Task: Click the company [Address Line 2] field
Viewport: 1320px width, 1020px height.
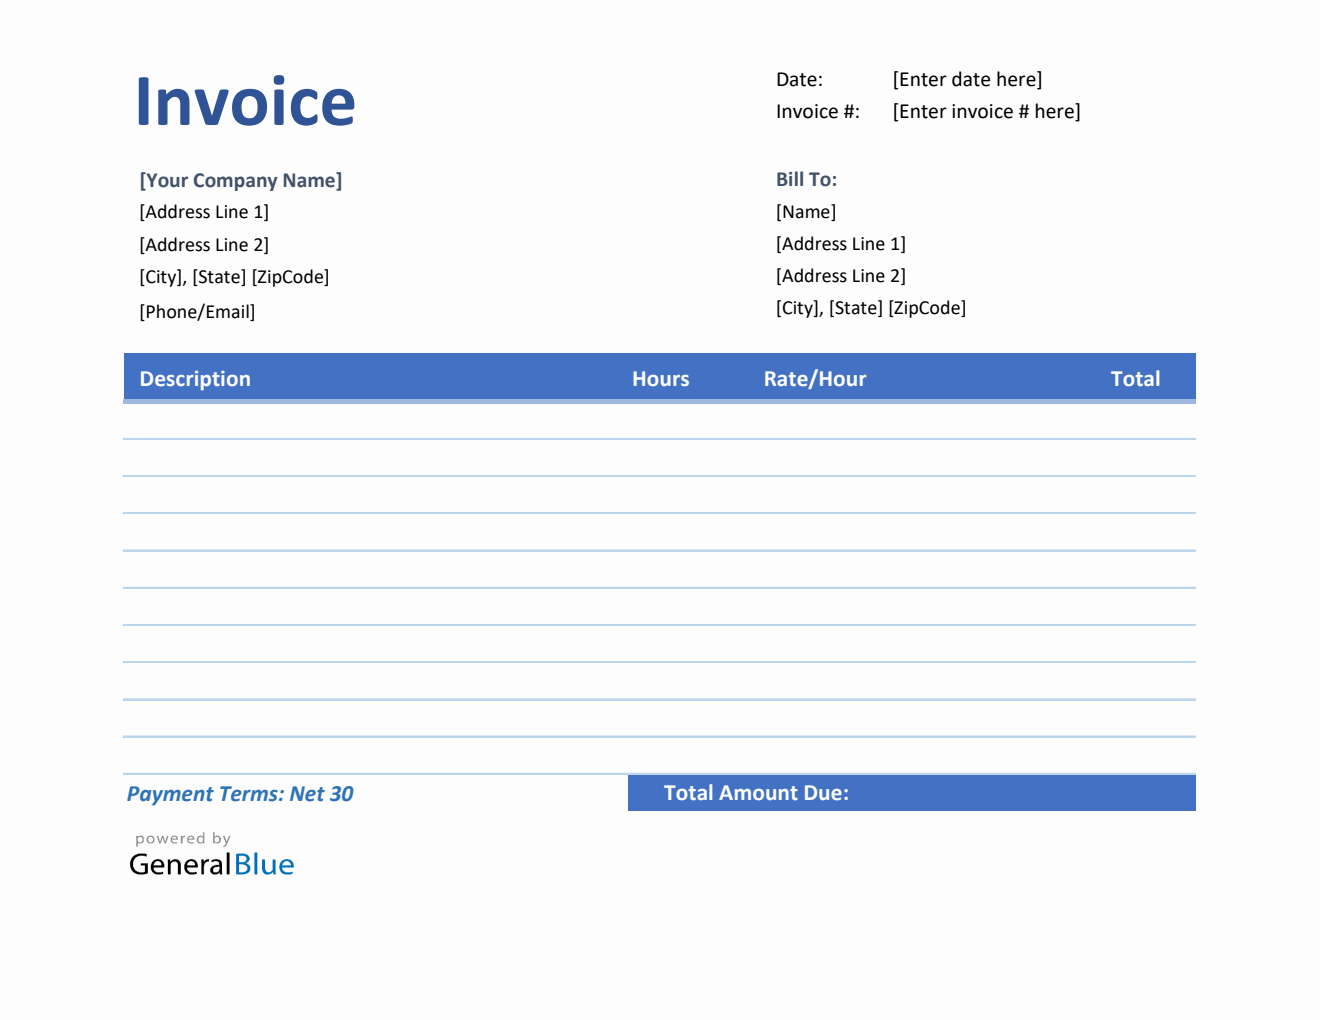Action: tap(203, 244)
